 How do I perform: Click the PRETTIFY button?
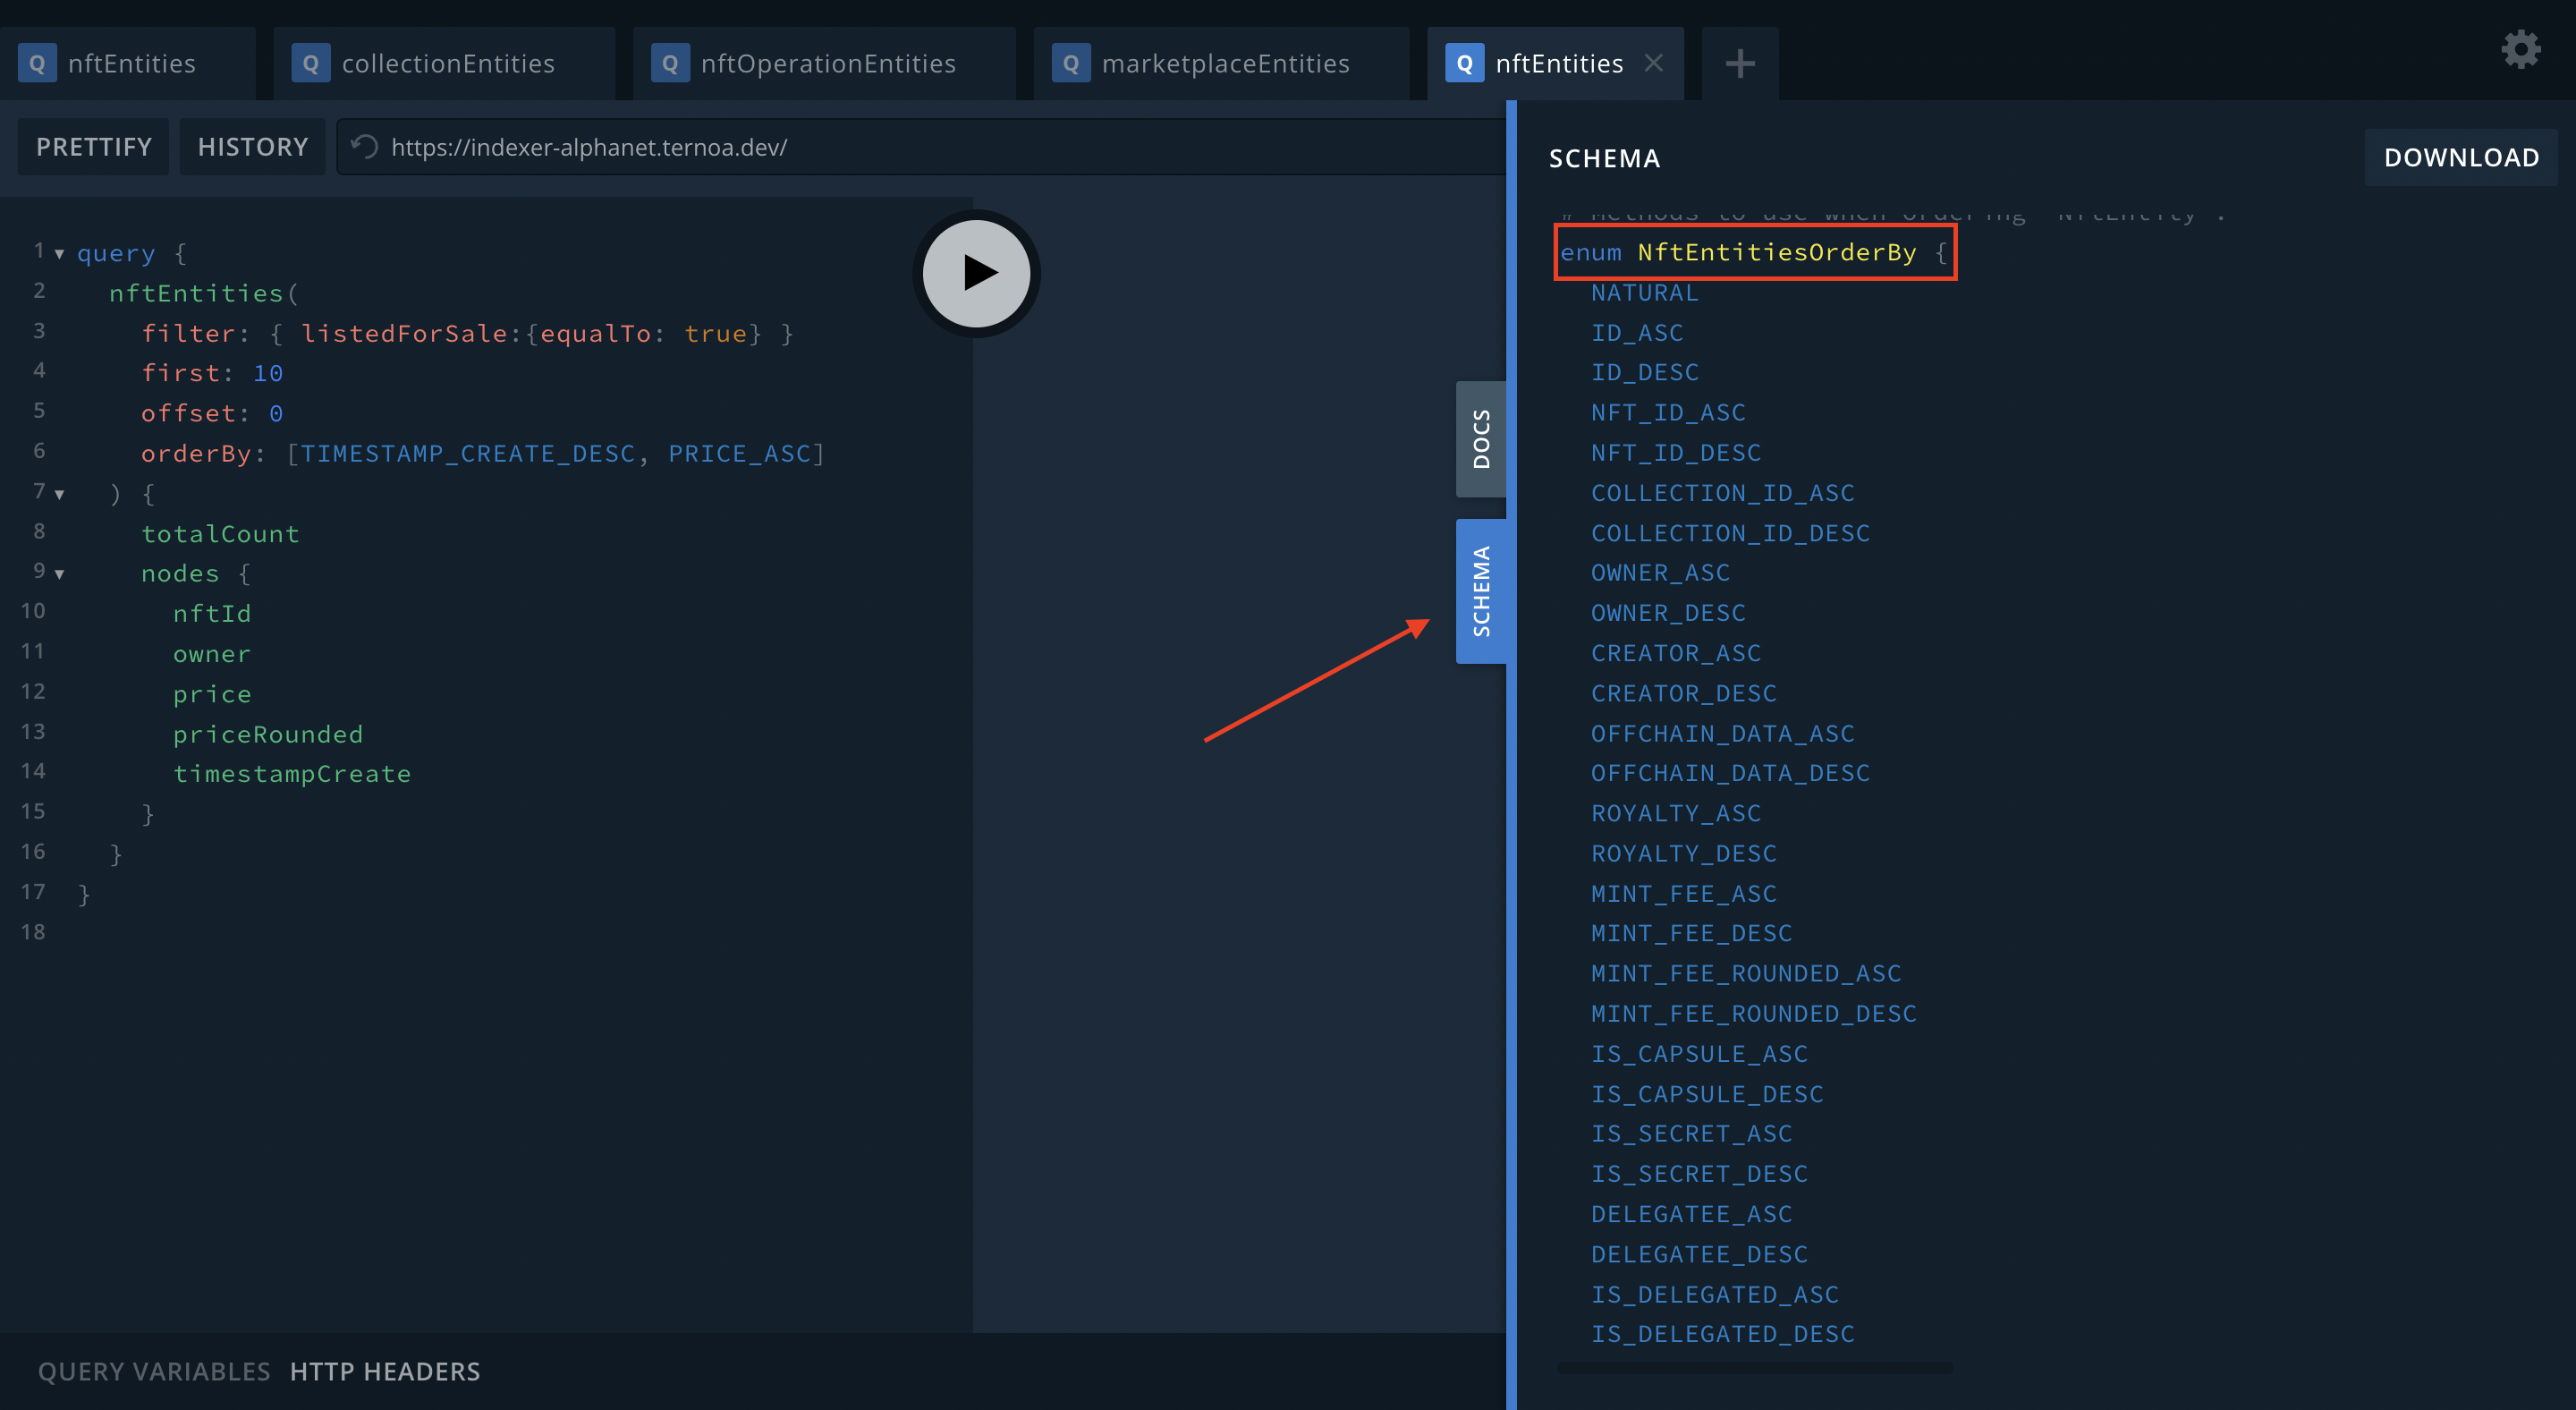click(94, 147)
